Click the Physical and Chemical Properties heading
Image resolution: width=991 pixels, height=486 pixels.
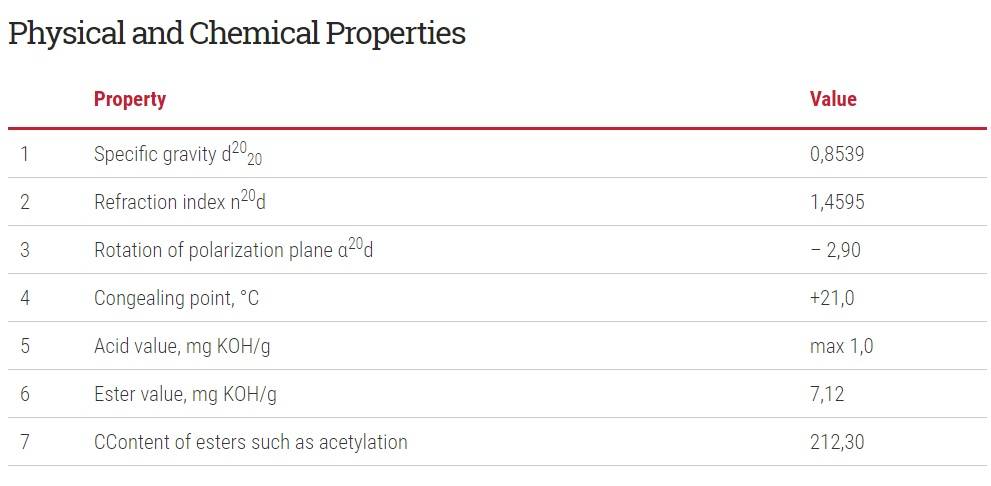pyautogui.click(x=237, y=33)
